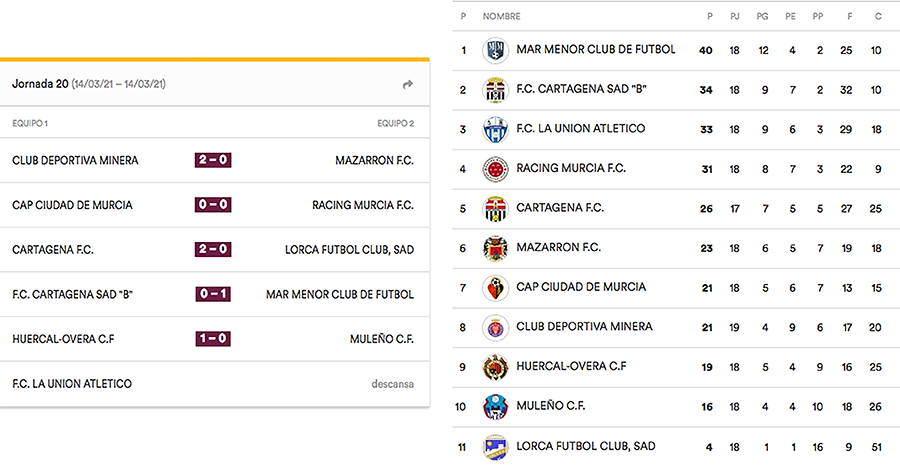900x466 pixels.
Task: Click F.C. La Union Atletico team badge
Action: pyautogui.click(x=495, y=129)
